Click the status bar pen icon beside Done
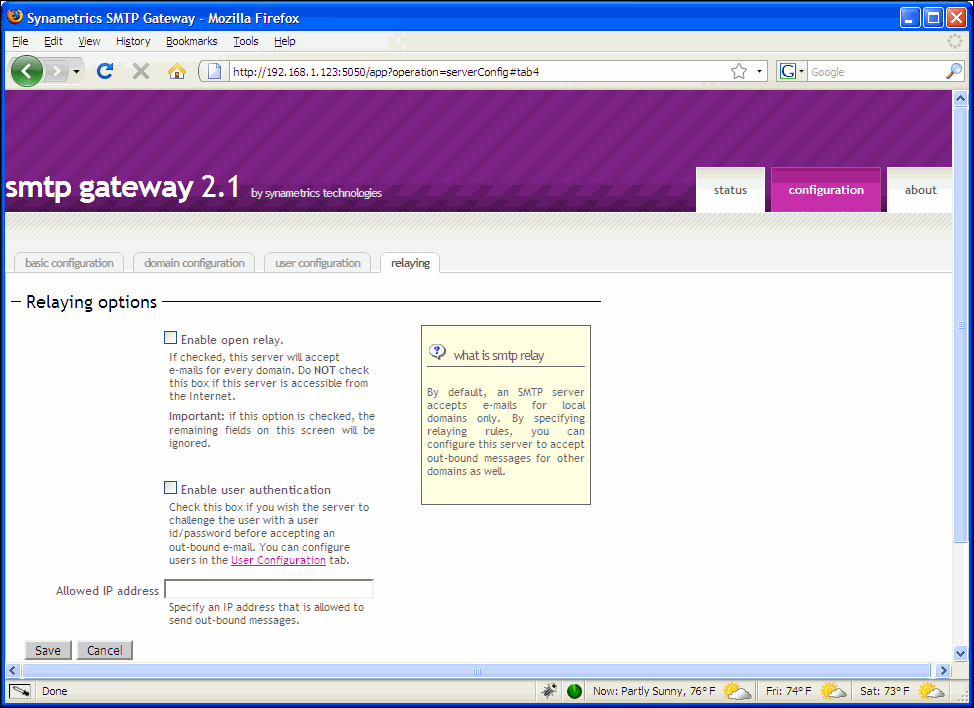 (20, 691)
